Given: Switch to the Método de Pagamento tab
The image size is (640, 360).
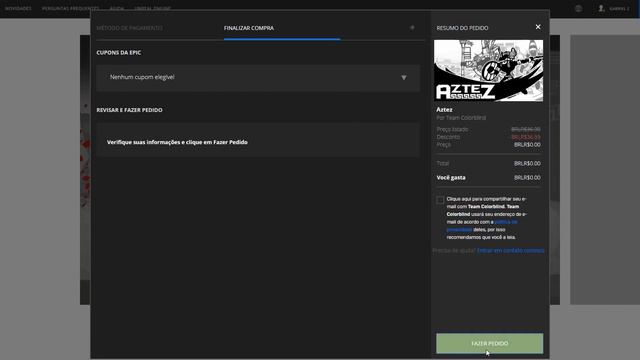Looking at the screenshot, I should (x=129, y=28).
